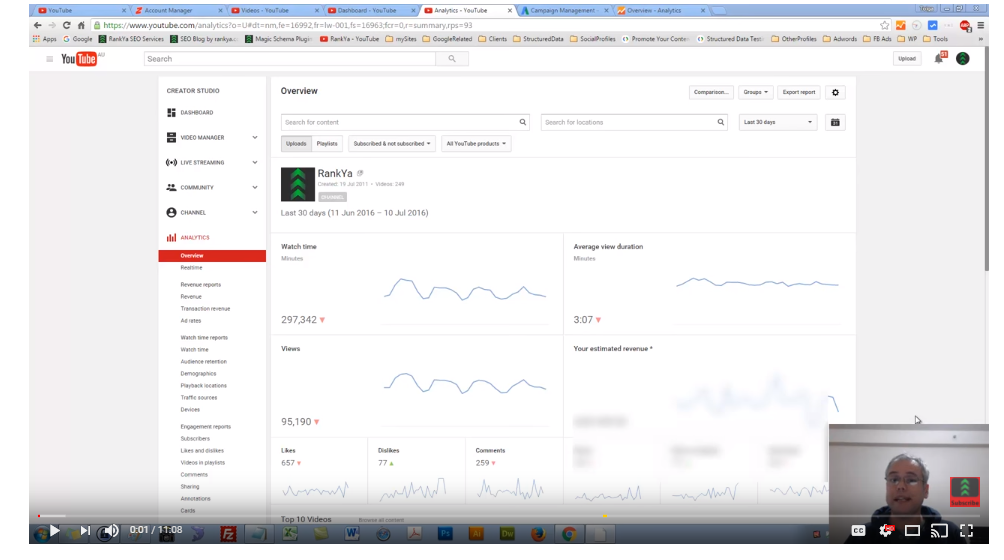1004x560 pixels.
Task: Click the Export report button
Action: 799,92
